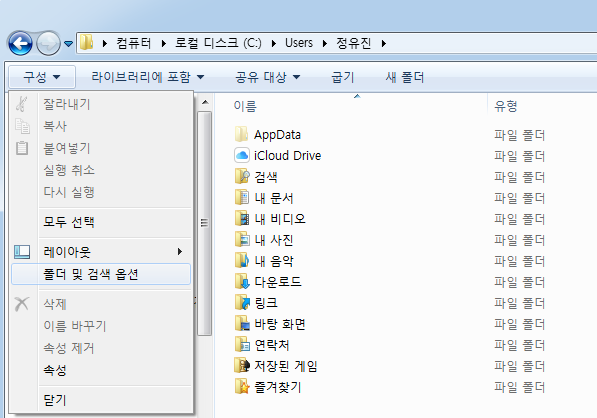Click the folder icon in address bar
The height and width of the screenshot is (418, 597).
point(86,43)
